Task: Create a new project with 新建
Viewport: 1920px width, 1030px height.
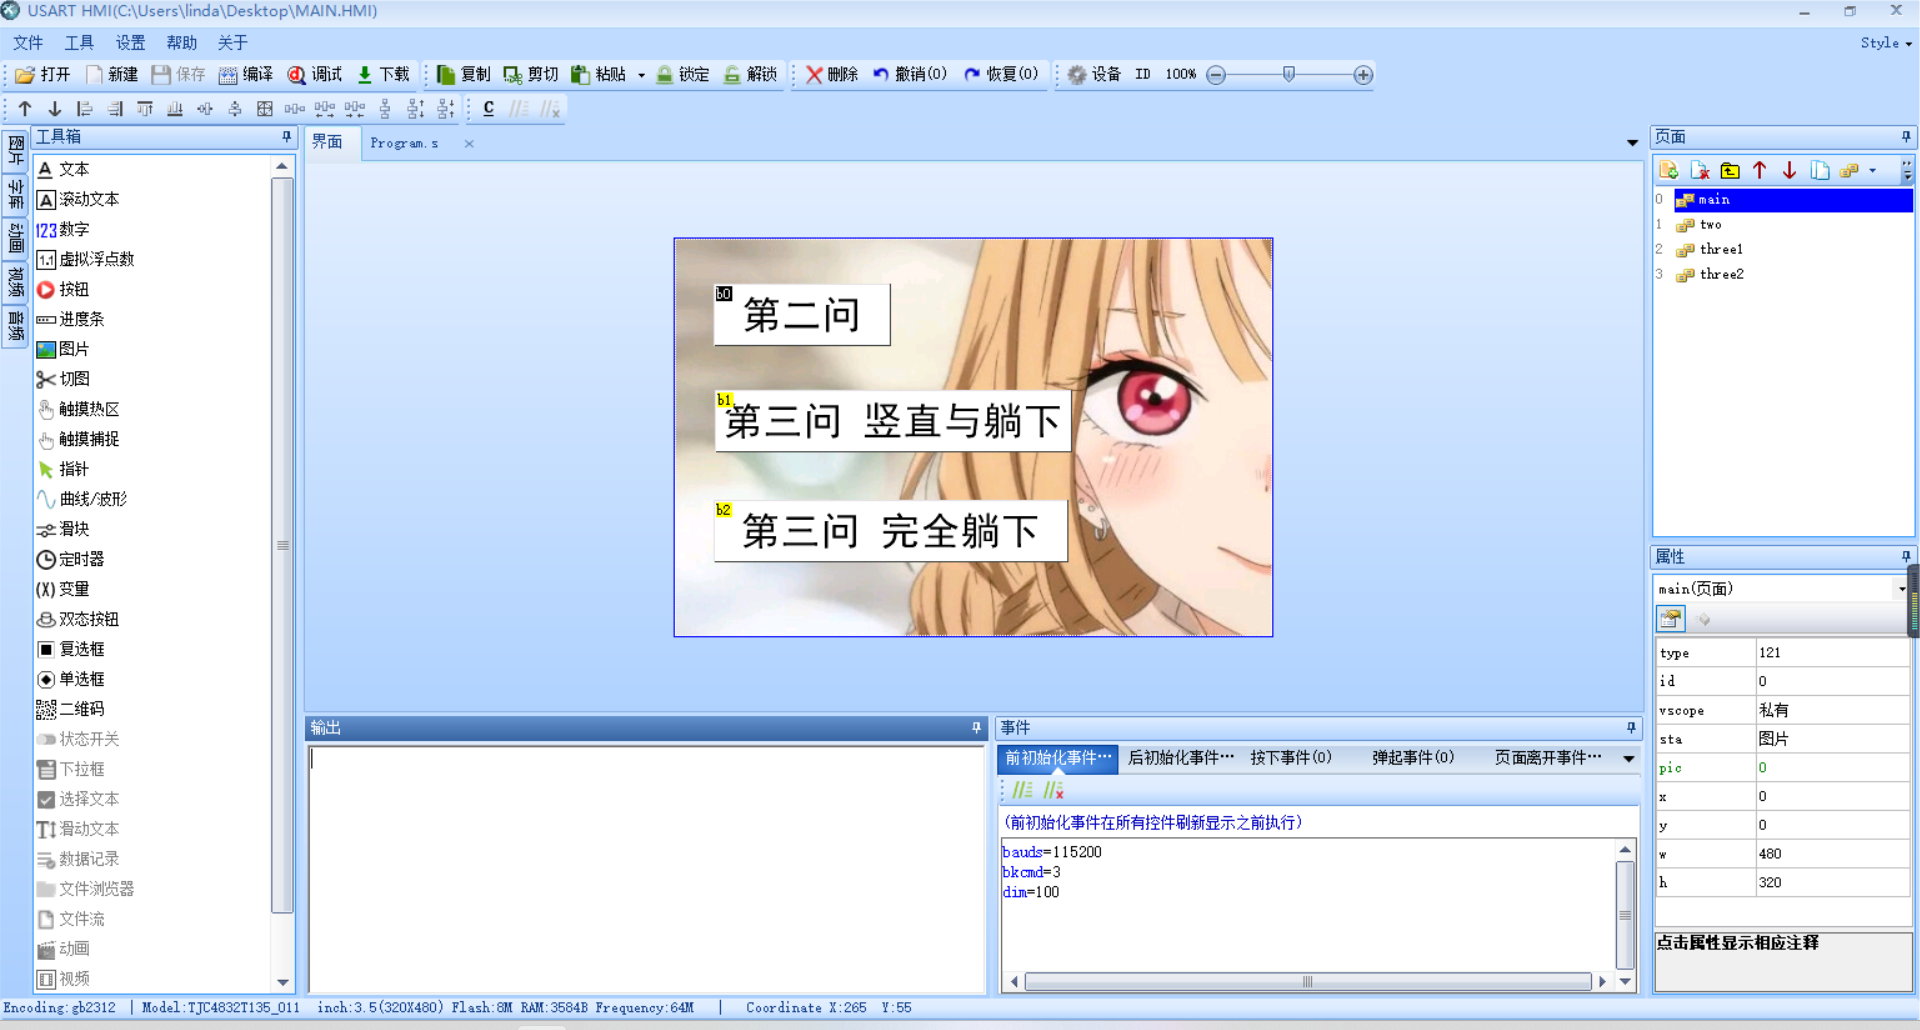Action: click(112, 75)
